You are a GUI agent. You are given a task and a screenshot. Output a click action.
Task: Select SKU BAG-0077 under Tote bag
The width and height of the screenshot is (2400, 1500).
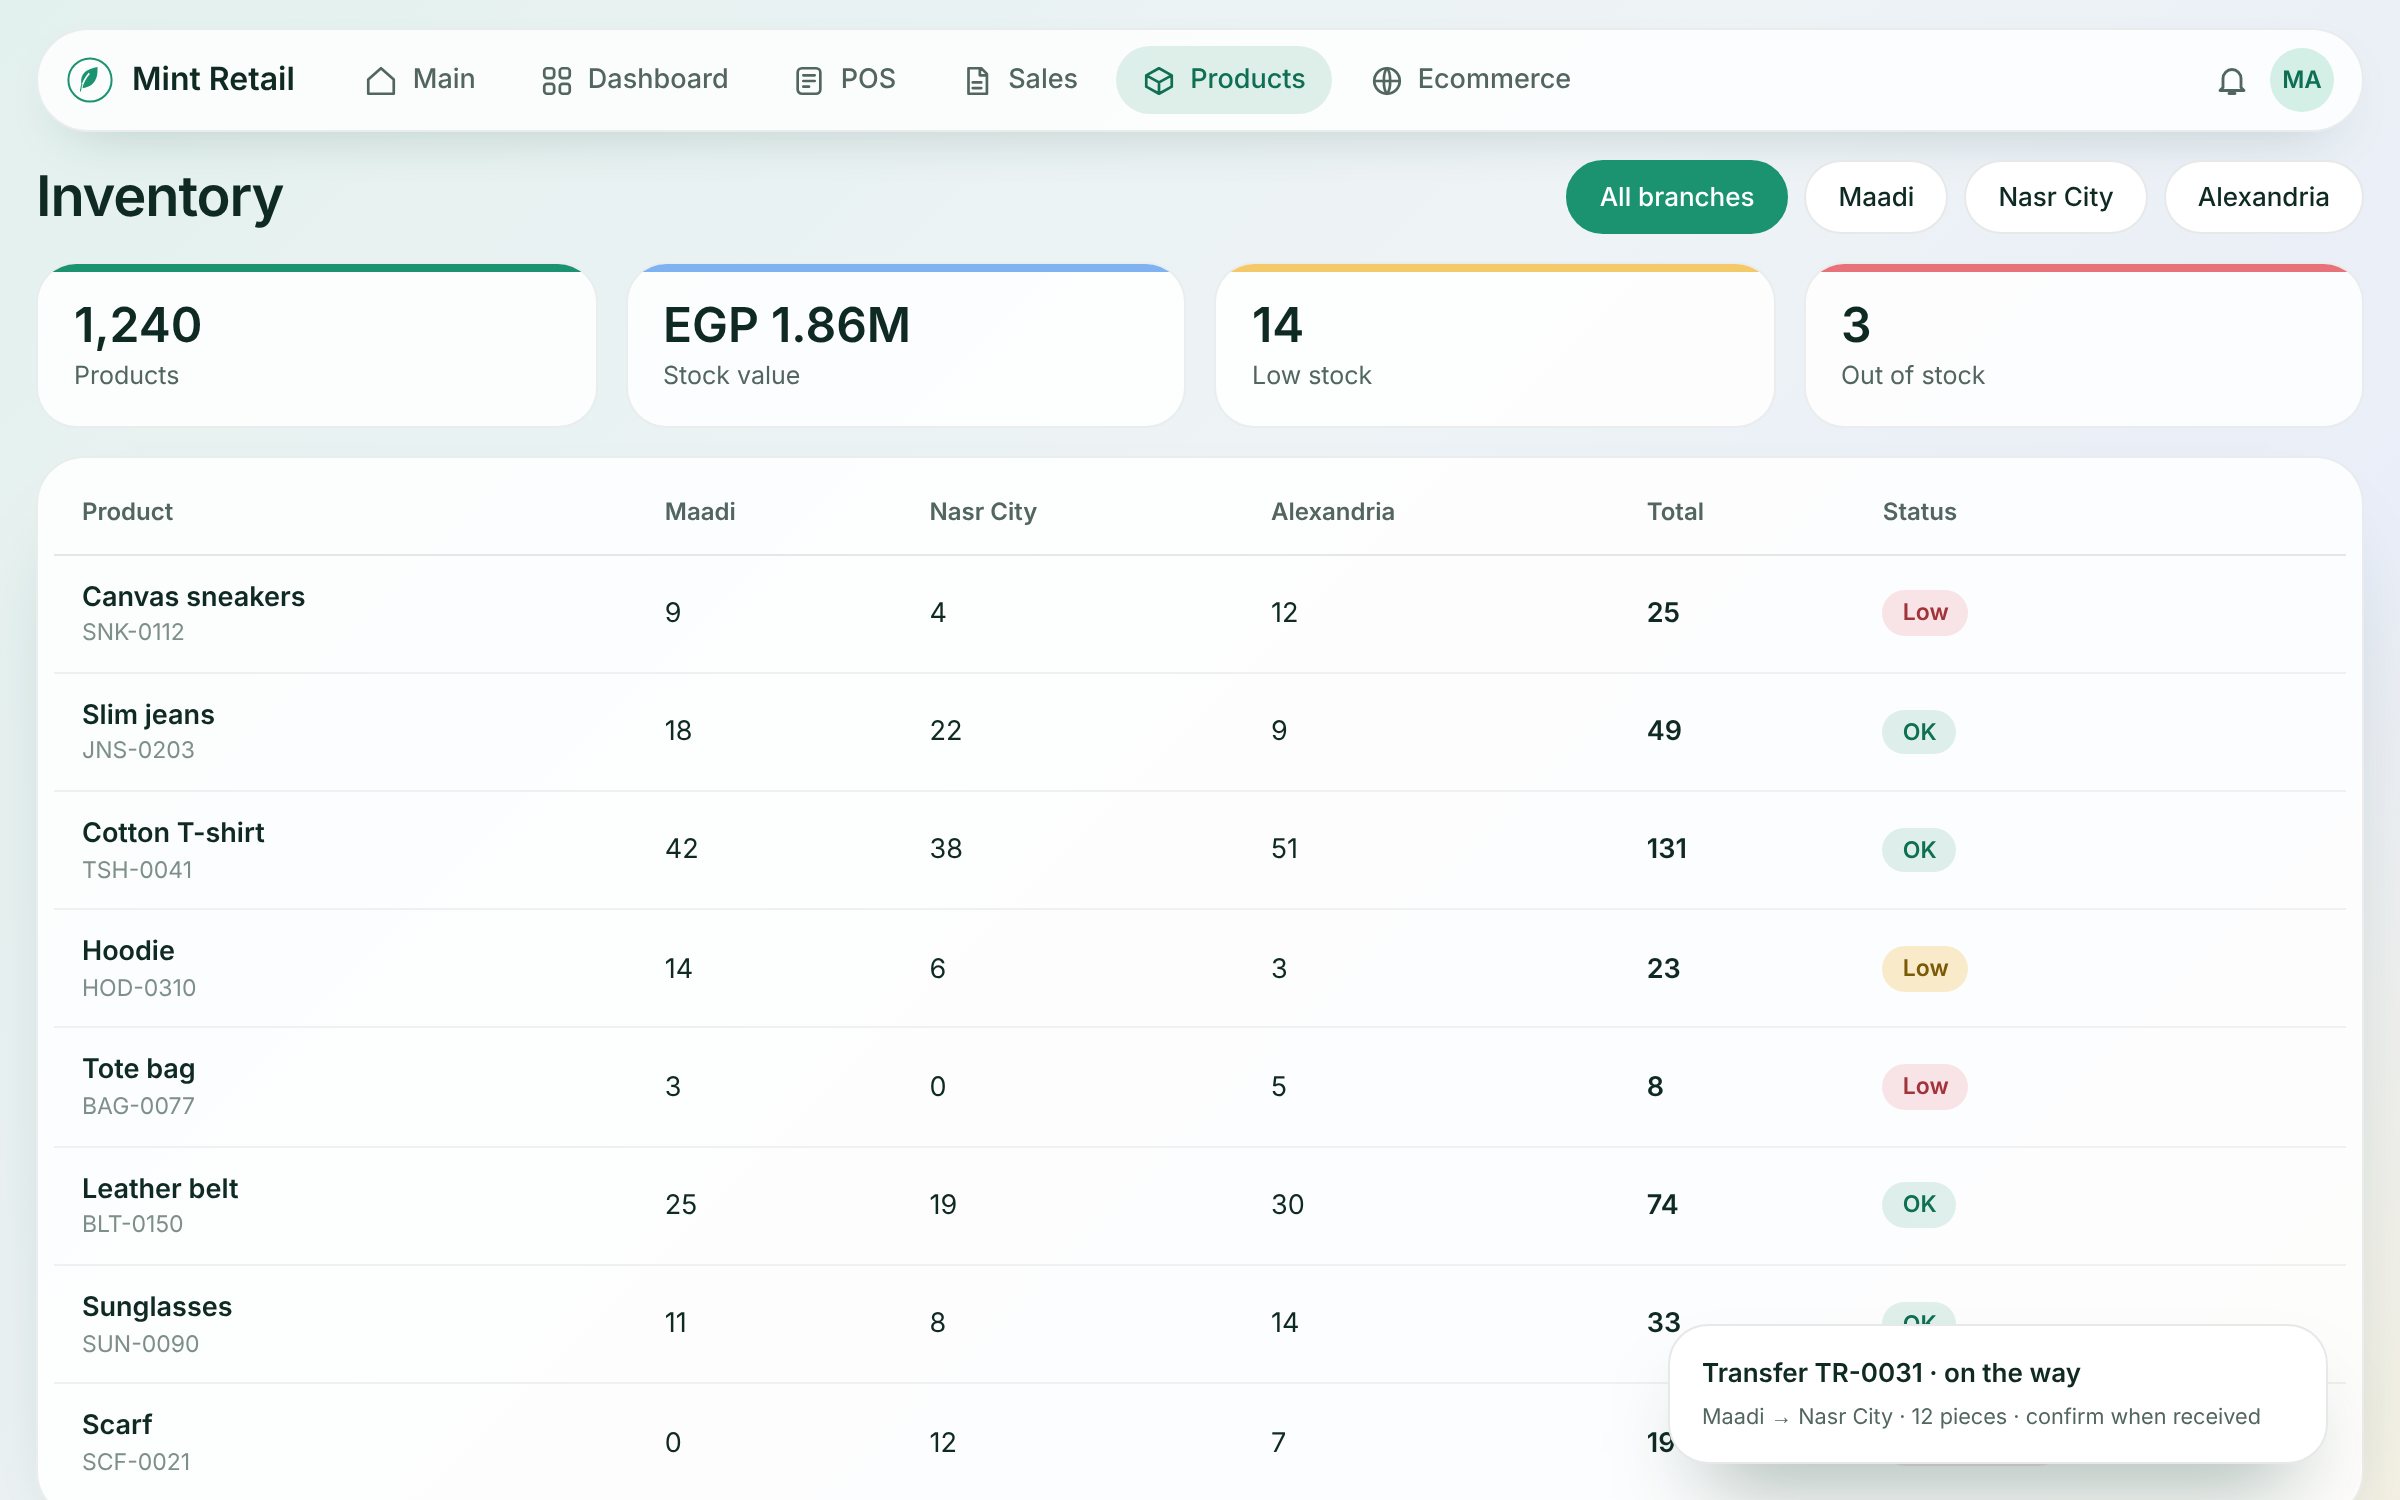138,1105
